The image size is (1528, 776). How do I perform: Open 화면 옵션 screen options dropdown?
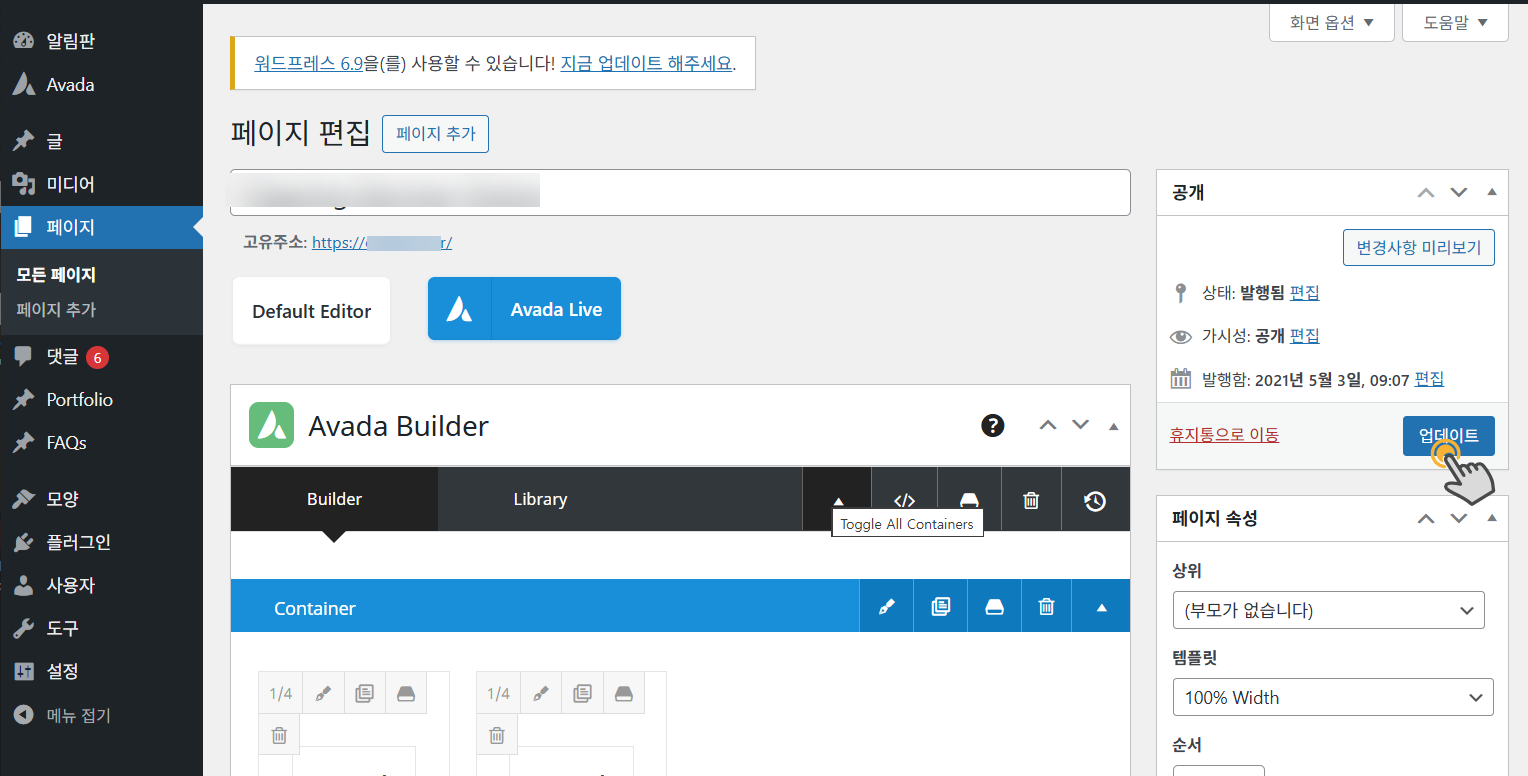point(1331,22)
